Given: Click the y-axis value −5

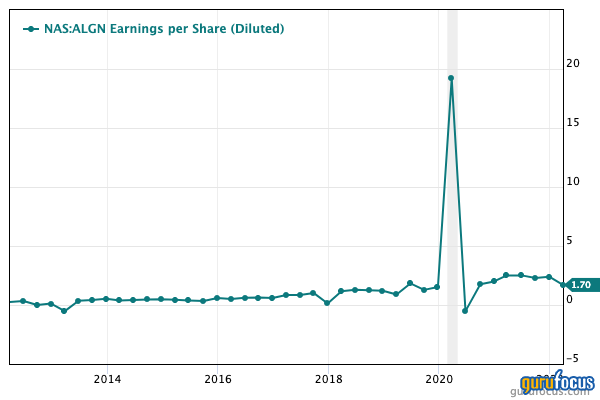Looking at the screenshot, I should [573, 359].
